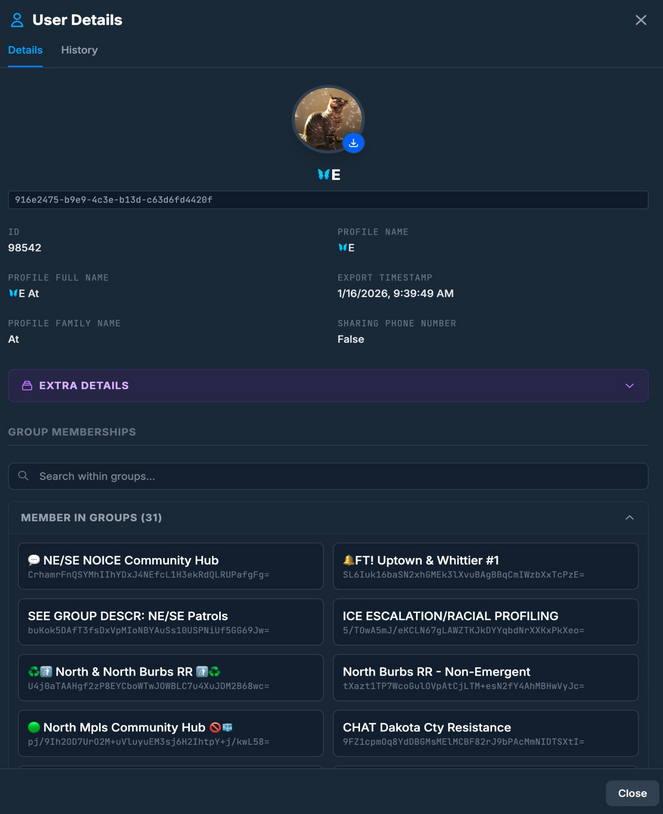Click the butterfly E name under avatar
The image size is (663, 814).
tap(329, 174)
